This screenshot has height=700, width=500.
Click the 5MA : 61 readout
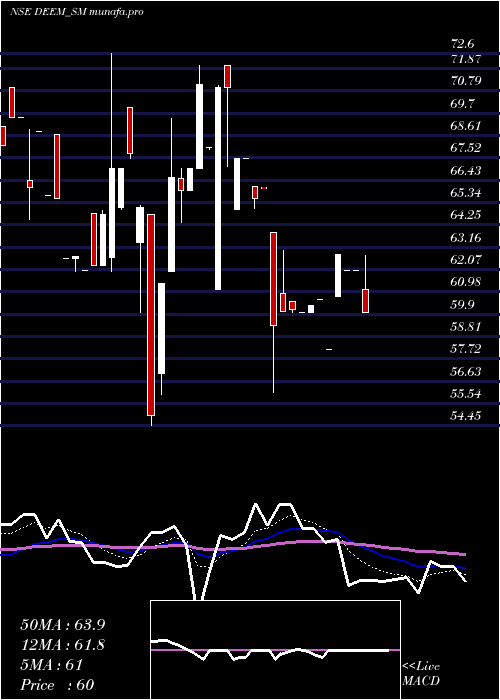(52, 665)
